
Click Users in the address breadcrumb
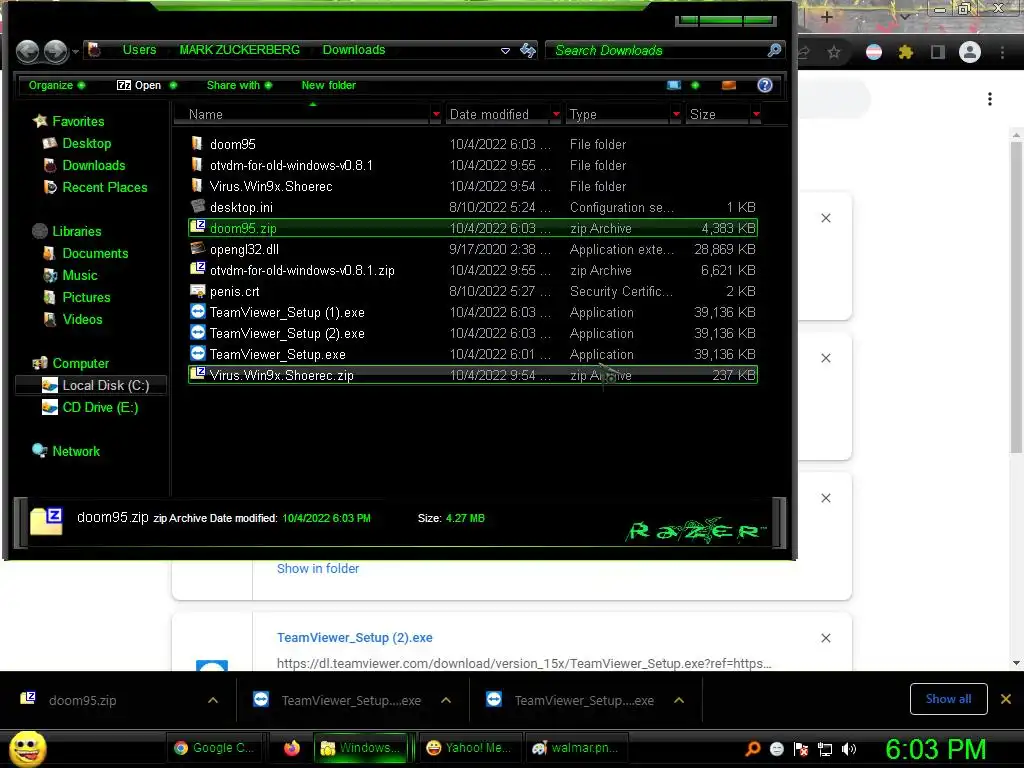[139, 50]
